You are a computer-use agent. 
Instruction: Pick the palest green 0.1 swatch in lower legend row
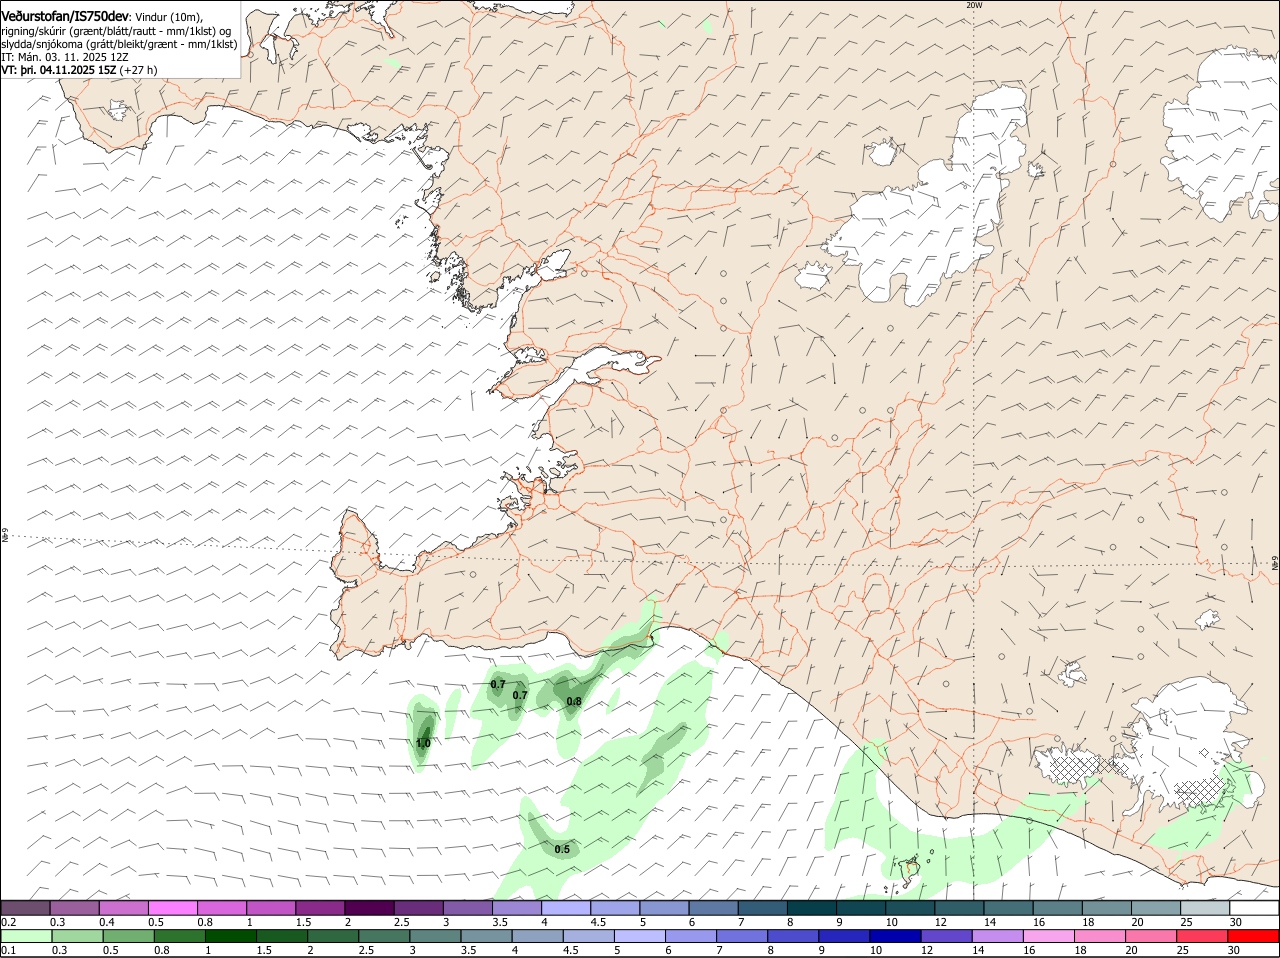(x=26, y=936)
